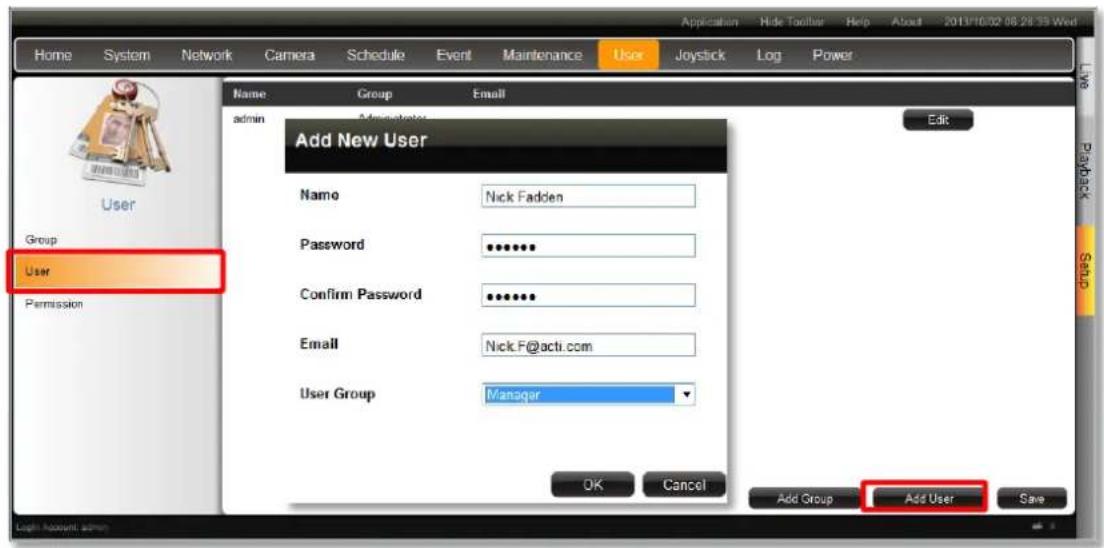This screenshot has height=548, width=1104.
Task: Click Hide Toolbar in the top bar
Action: tap(792, 23)
